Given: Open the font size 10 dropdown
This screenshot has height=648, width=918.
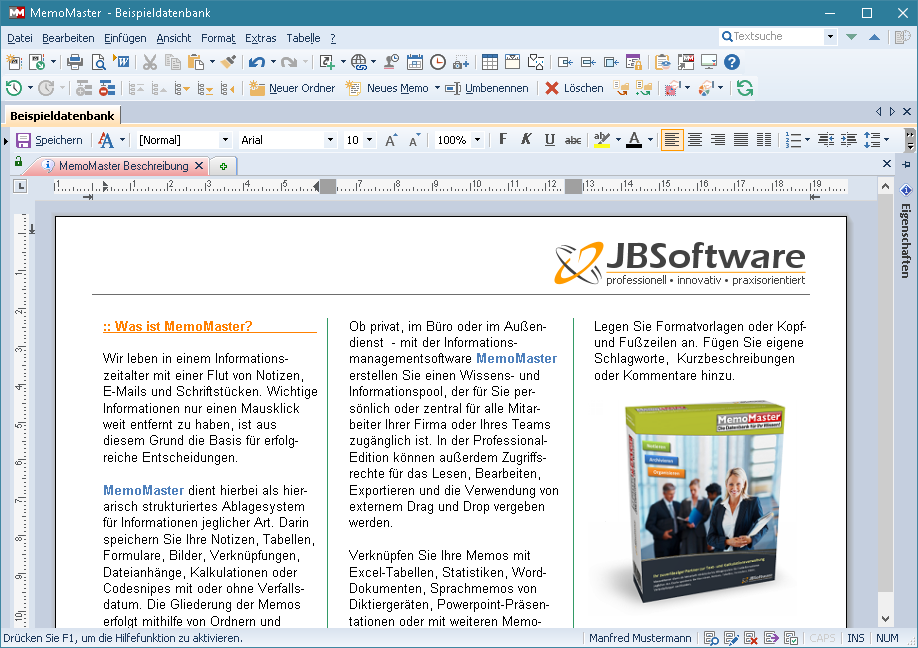Looking at the screenshot, I should tap(369, 140).
